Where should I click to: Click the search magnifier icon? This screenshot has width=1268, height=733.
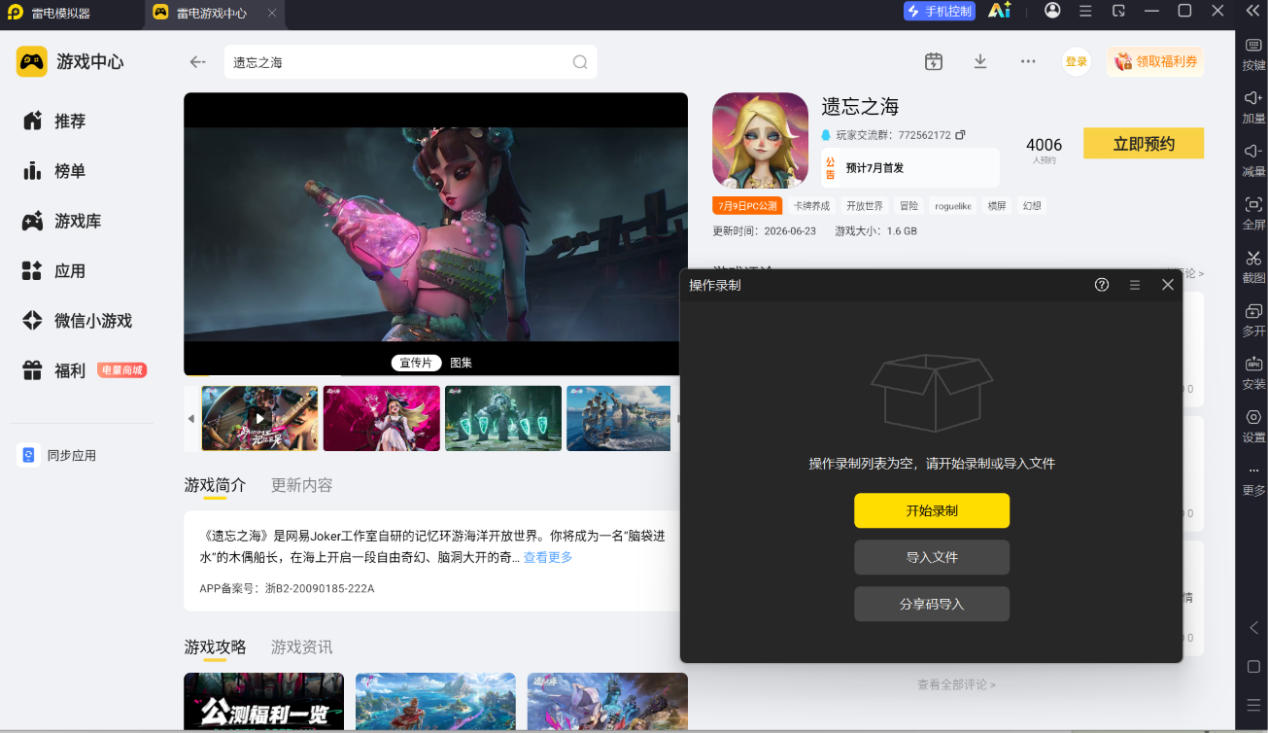[580, 62]
